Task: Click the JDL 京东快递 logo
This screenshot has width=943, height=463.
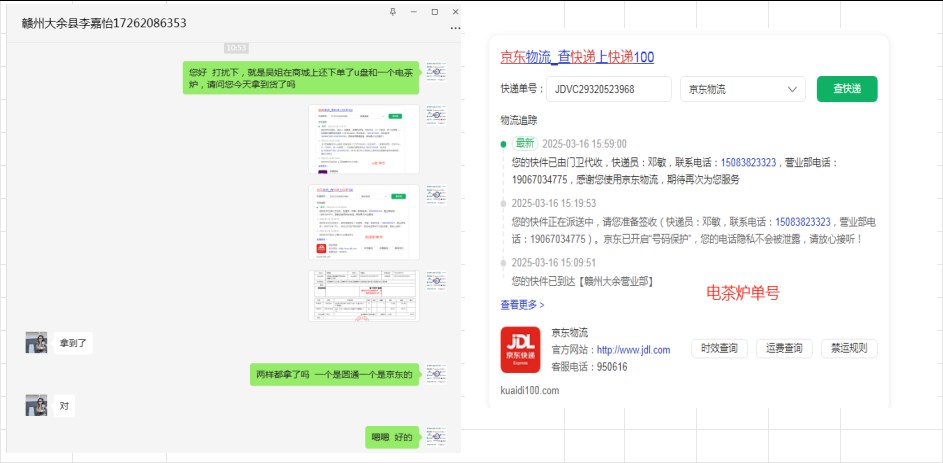Action: pyautogui.click(x=520, y=349)
